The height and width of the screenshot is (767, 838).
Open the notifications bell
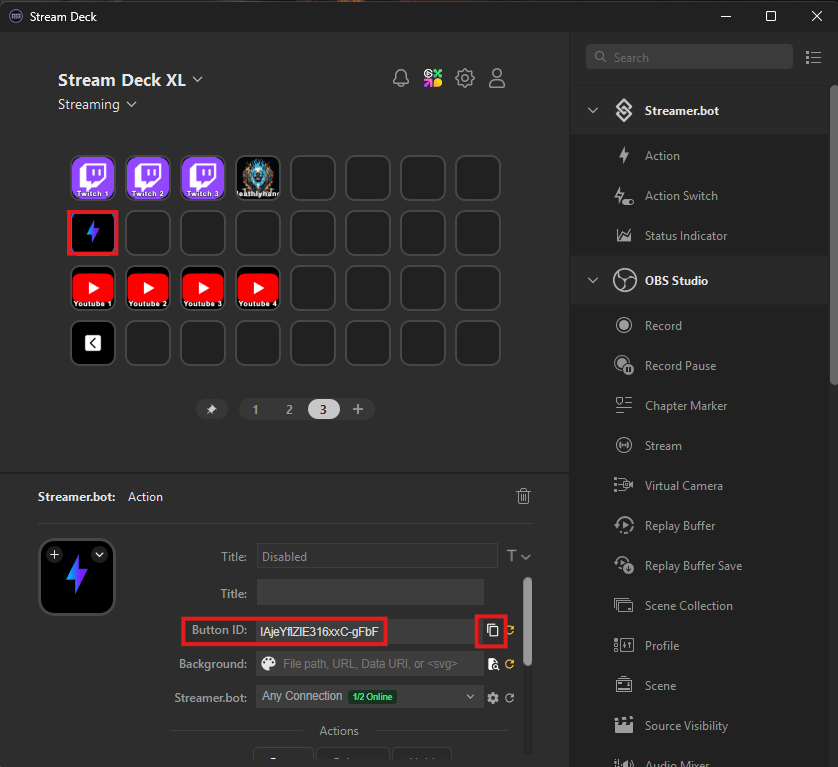401,79
